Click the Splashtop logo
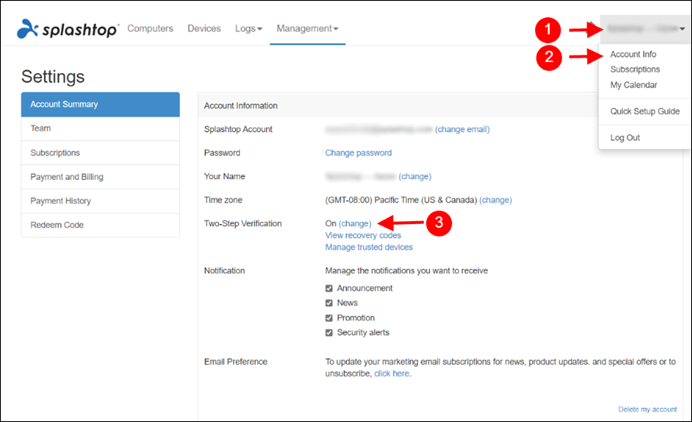Screen dimensions: 692x422 coord(68,29)
